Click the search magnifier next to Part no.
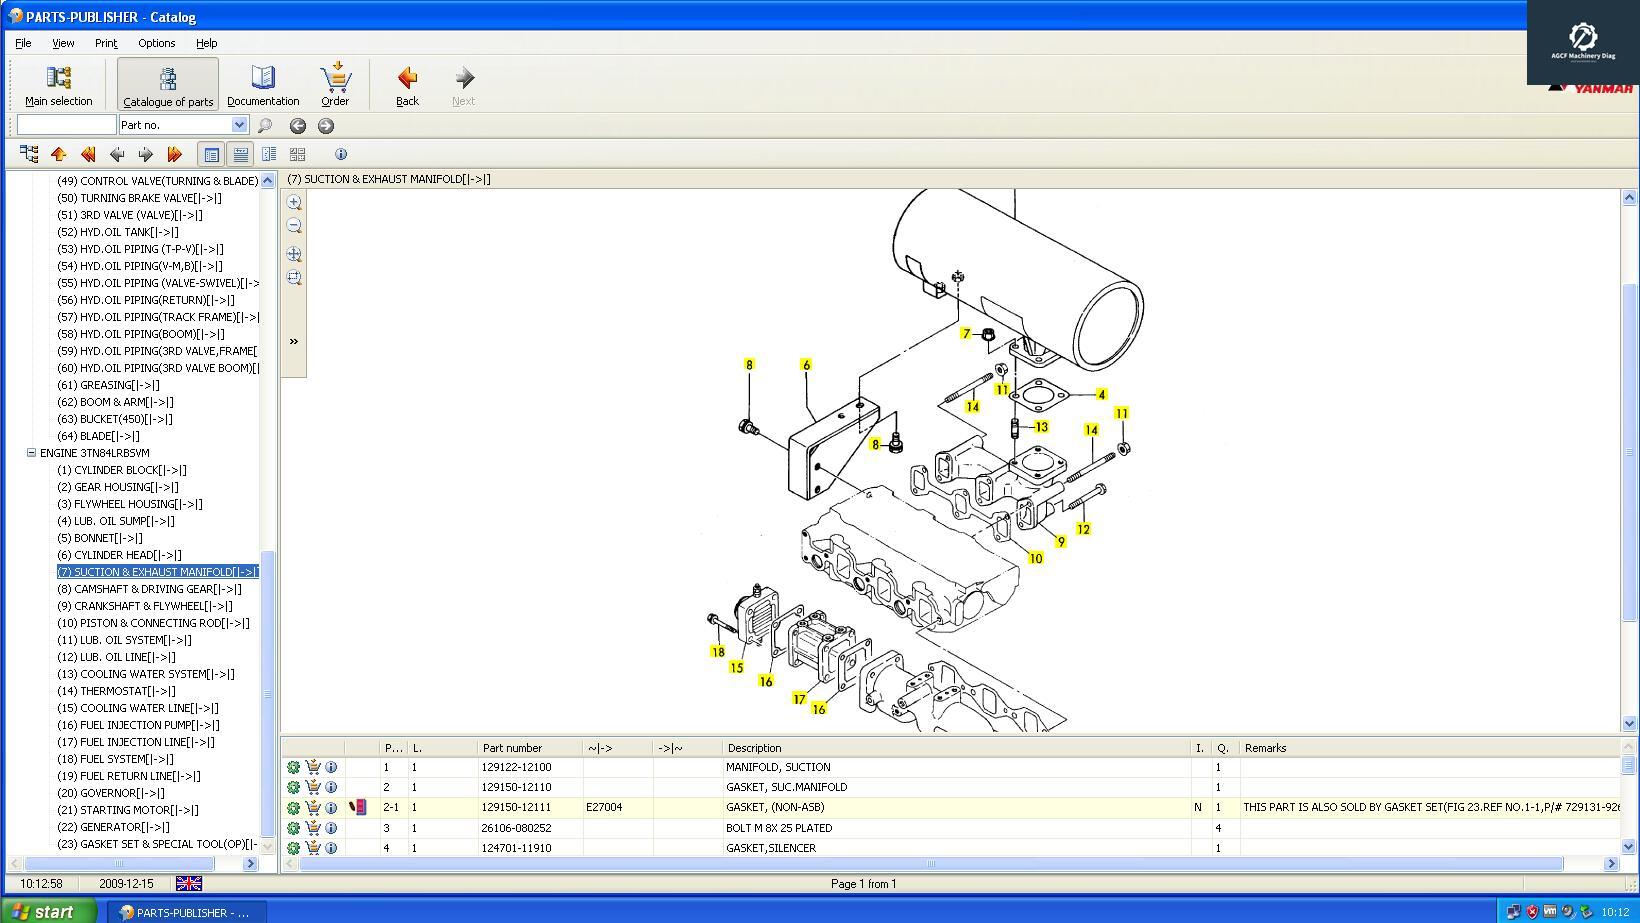Image resolution: width=1640 pixels, height=923 pixels. 265,126
